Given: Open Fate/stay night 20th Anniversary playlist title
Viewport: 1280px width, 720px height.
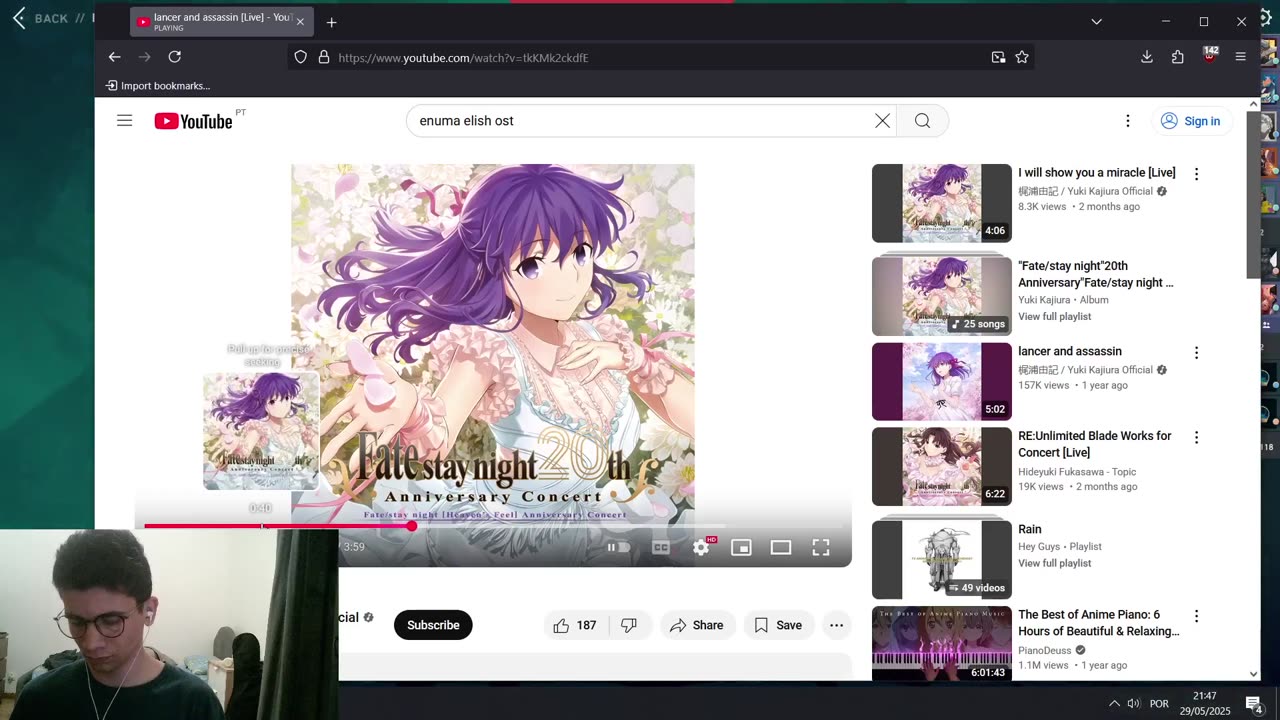Looking at the screenshot, I should click(x=1096, y=274).
